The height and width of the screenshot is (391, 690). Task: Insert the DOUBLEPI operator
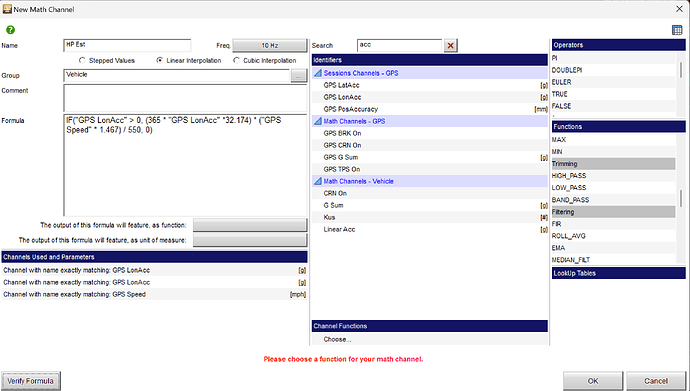tap(613, 70)
